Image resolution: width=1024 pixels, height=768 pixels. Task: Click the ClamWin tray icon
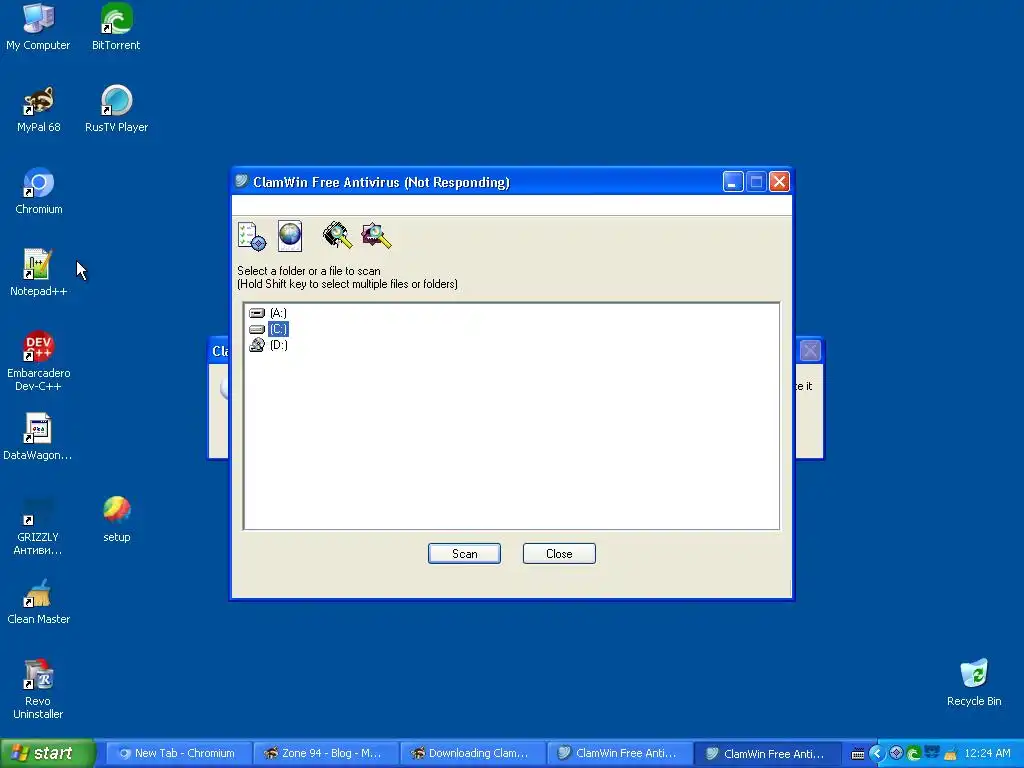pos(896,753)
